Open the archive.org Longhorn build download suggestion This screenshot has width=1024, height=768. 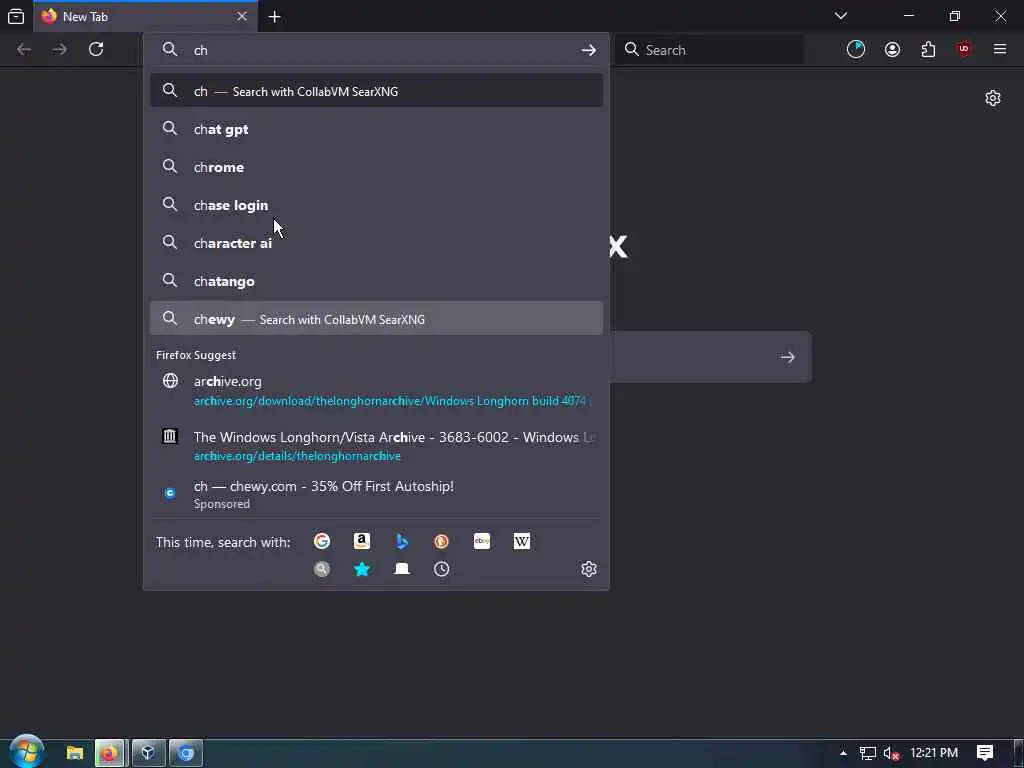[x=376, y=391]
